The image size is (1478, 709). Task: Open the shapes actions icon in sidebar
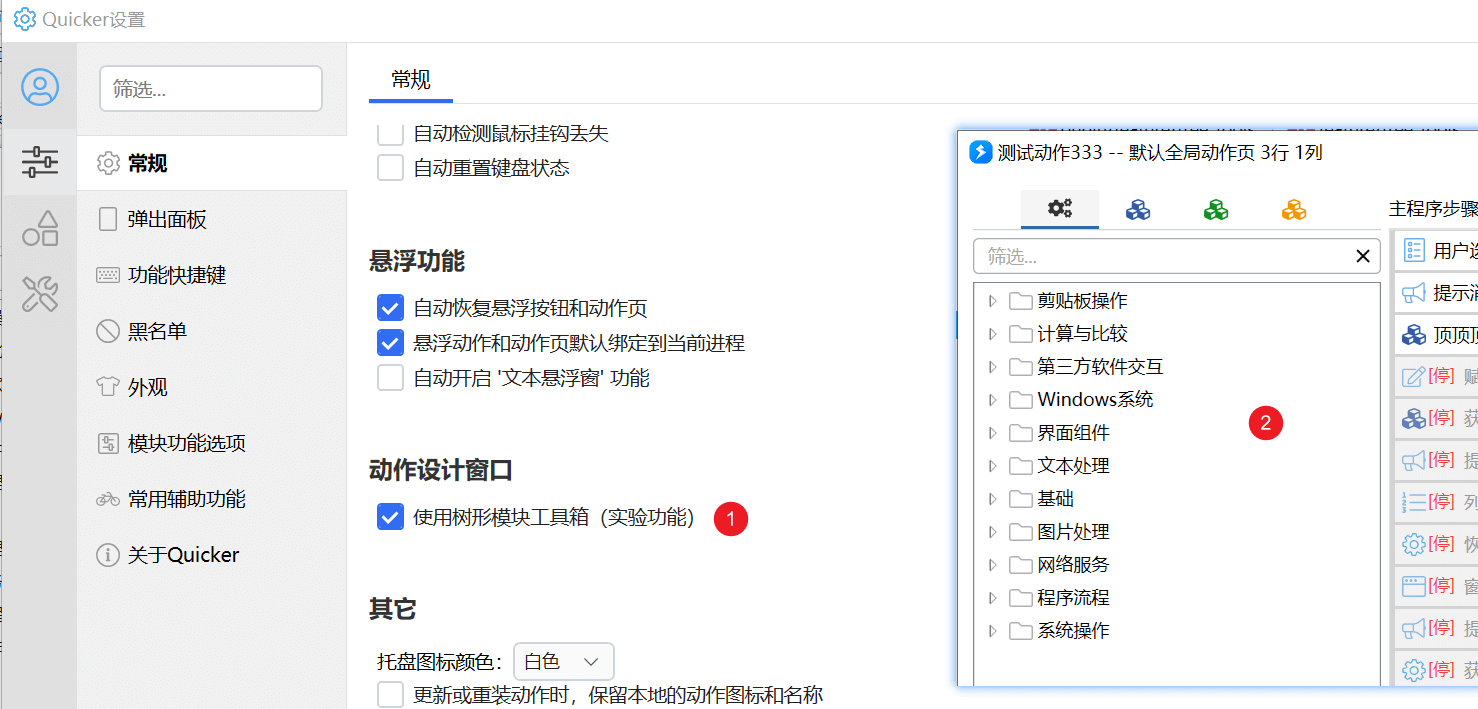(x=40, y=228)
